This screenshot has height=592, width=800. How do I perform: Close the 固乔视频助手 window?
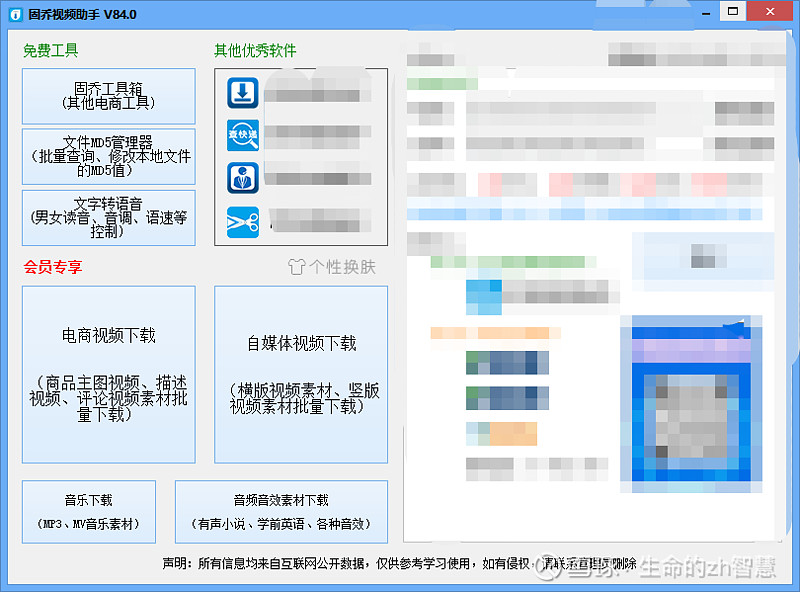[770, 11]
